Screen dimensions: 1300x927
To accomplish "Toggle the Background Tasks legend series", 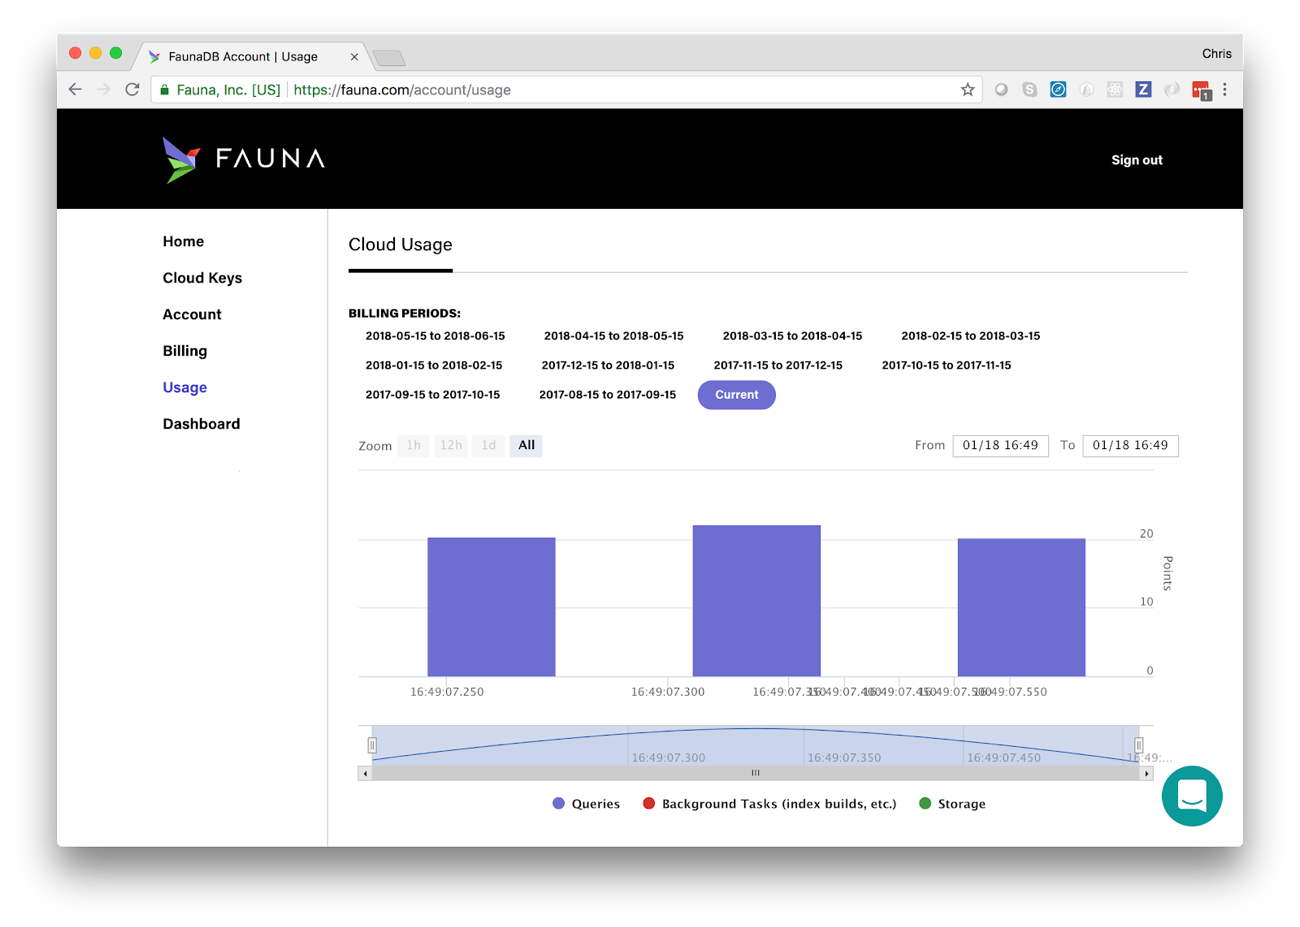I will pos(769,804).
